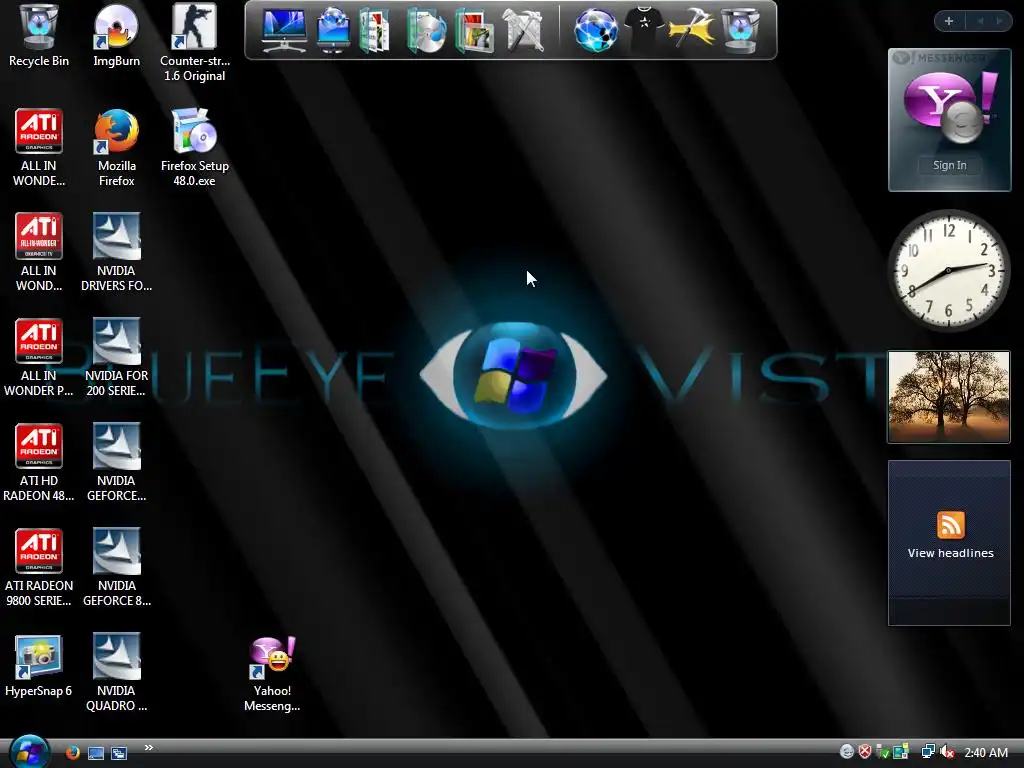
Task: Open the black t-shirt dock icon
Action: 644,29
